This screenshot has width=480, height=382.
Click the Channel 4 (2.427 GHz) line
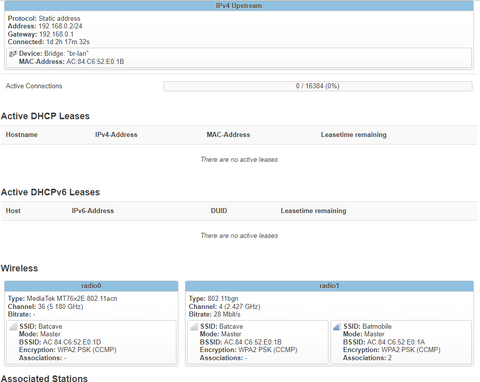[224, 306]
